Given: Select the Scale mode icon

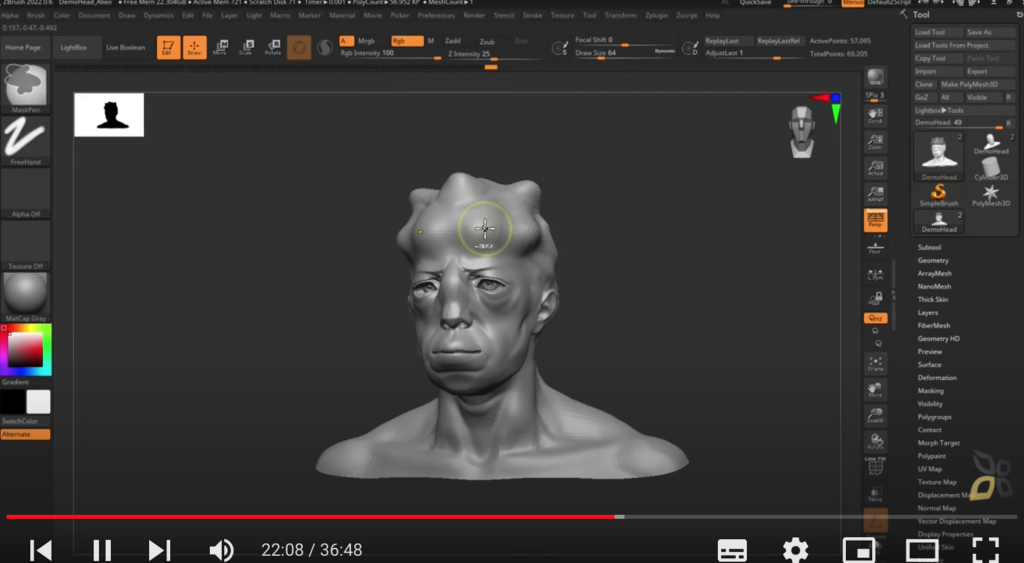Looking at the screenshot, I should [x=246, y=48].
